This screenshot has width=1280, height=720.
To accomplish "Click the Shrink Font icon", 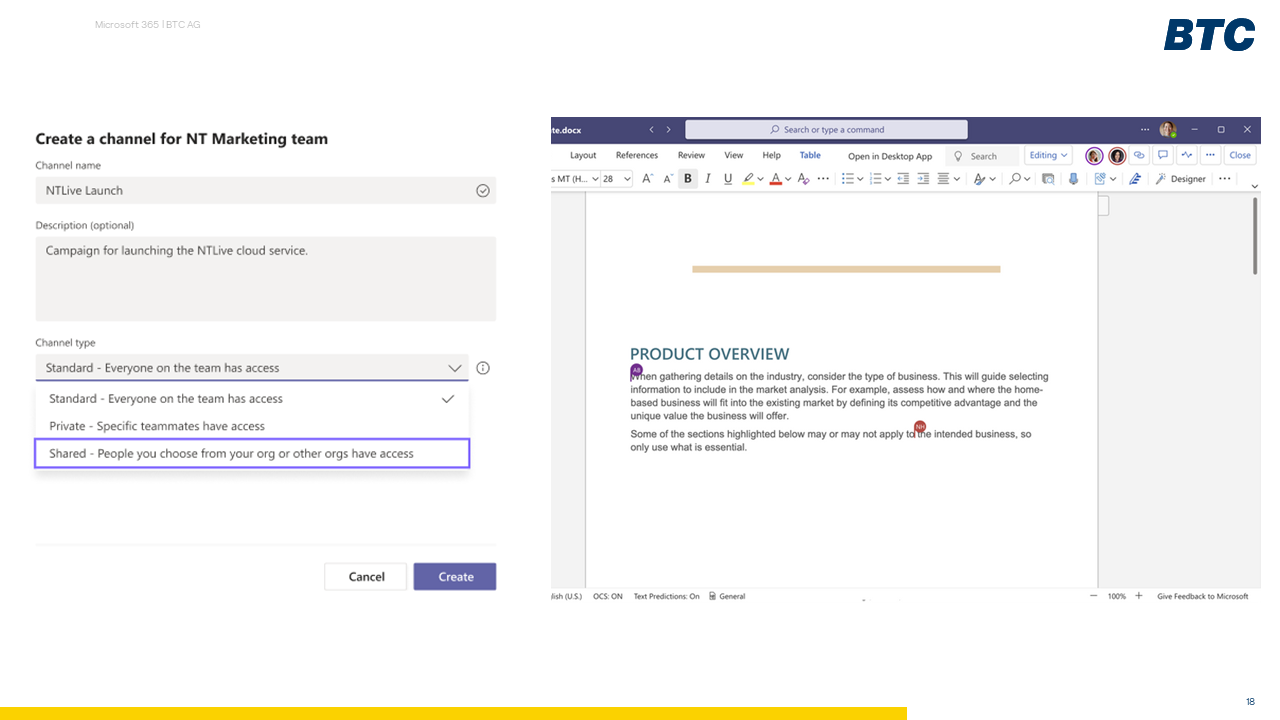I will [667, 179].
